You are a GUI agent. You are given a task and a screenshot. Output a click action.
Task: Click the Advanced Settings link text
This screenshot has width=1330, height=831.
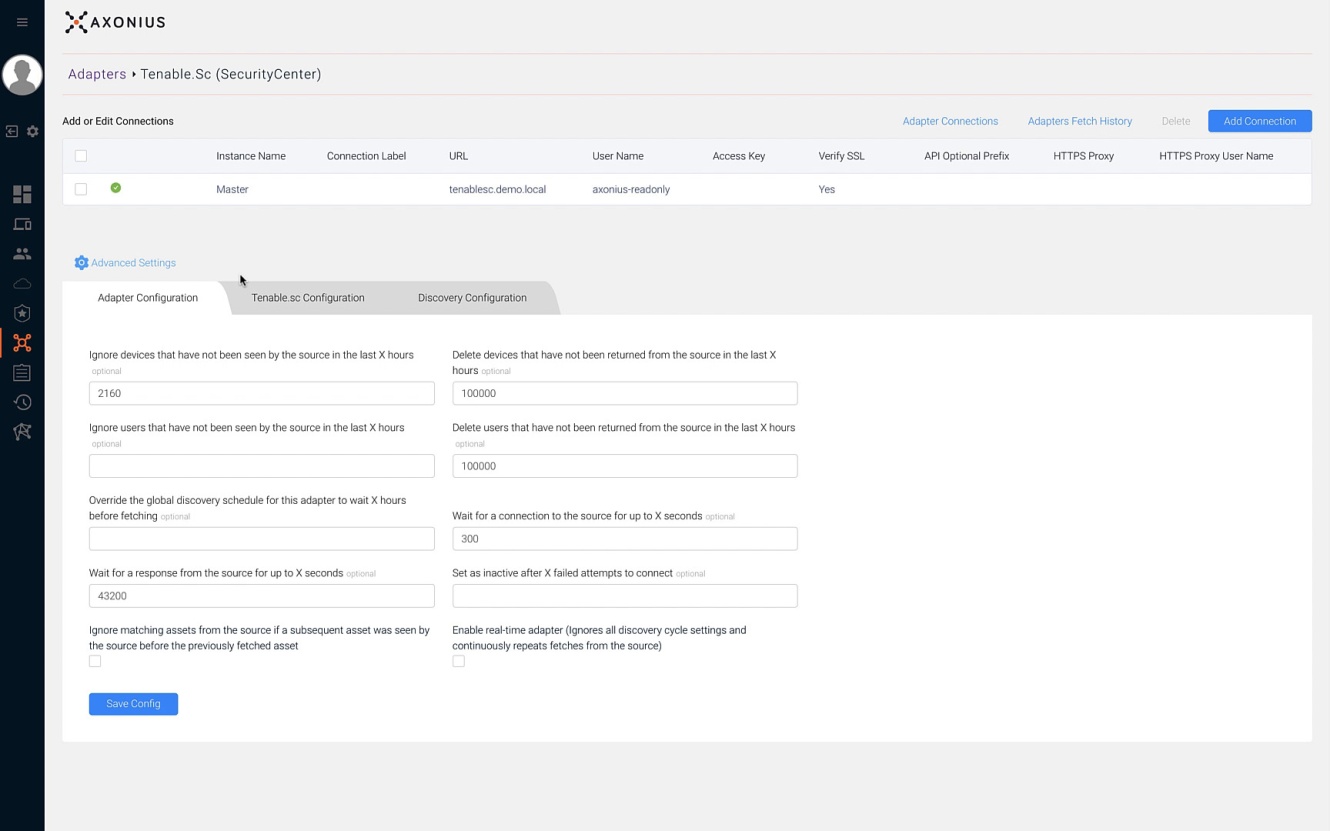[x=133, y=263]
